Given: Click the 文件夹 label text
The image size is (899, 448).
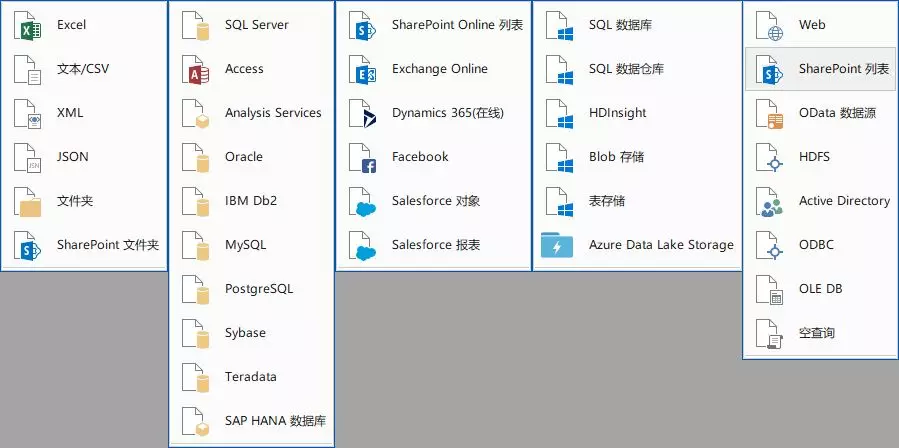Looking at the screenshot, I should pos(75,201).
